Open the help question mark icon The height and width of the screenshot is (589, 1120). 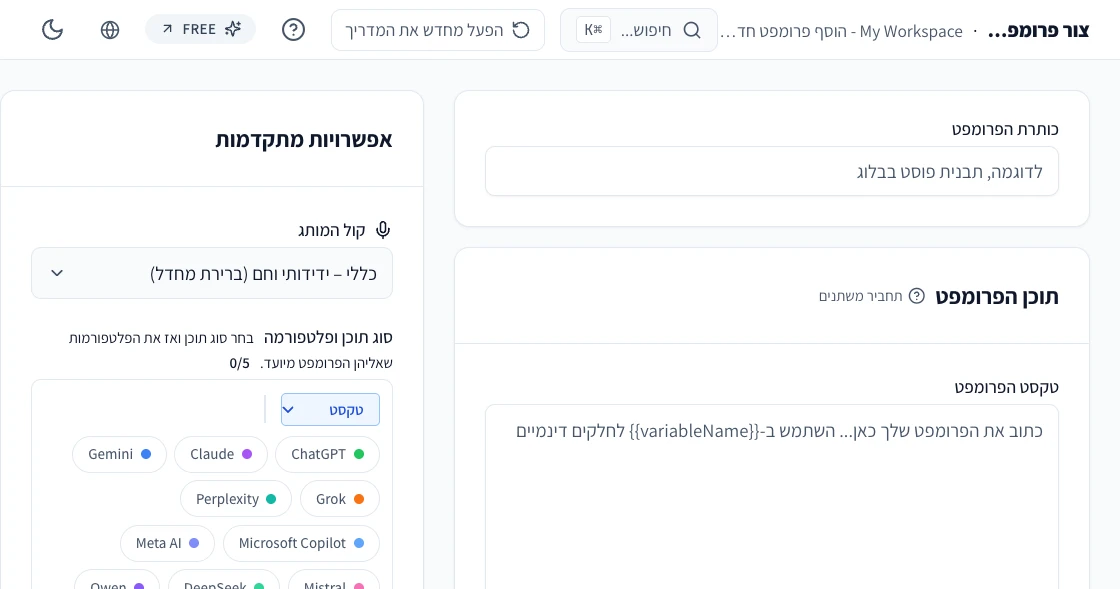(294, 30)
